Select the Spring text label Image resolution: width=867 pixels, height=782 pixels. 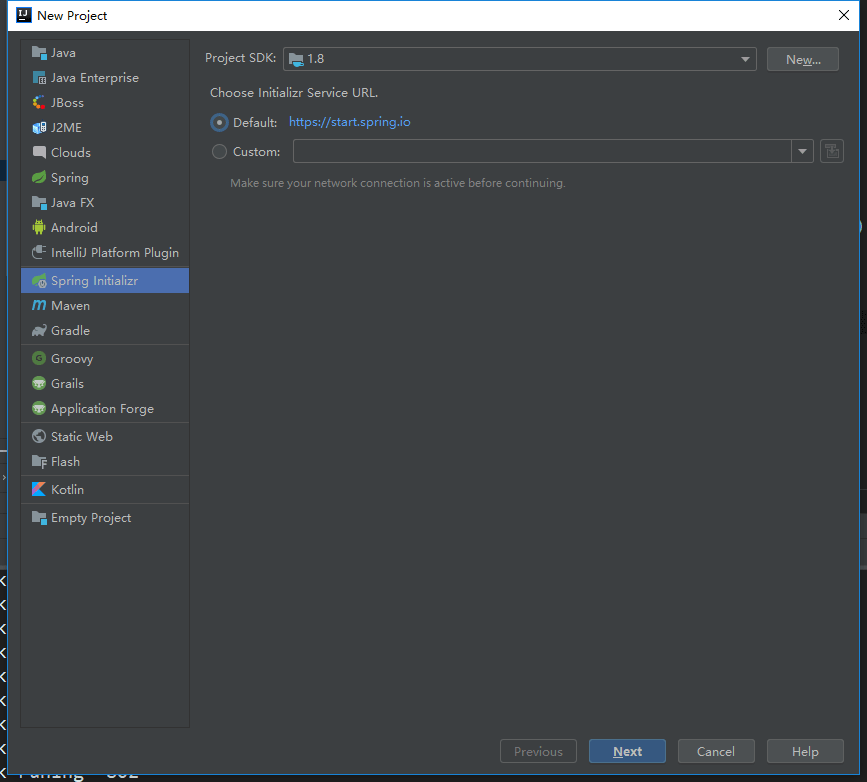click(x=70, y=178)
